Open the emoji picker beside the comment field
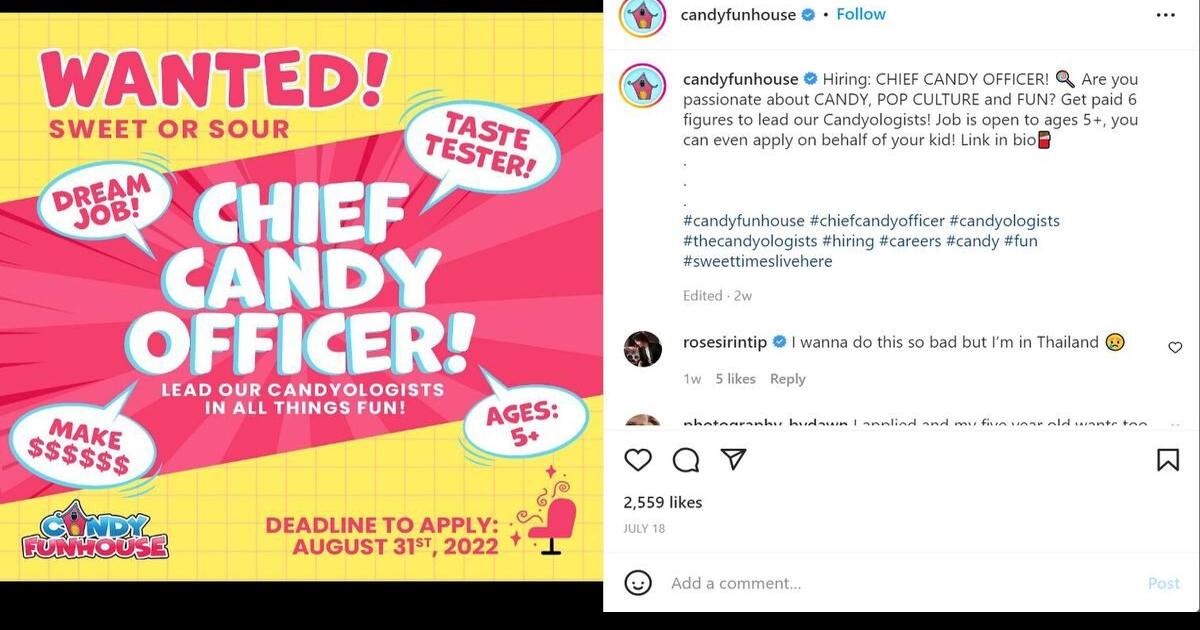The width and height of the screenshot is (1200, 630). click(637, 583)
